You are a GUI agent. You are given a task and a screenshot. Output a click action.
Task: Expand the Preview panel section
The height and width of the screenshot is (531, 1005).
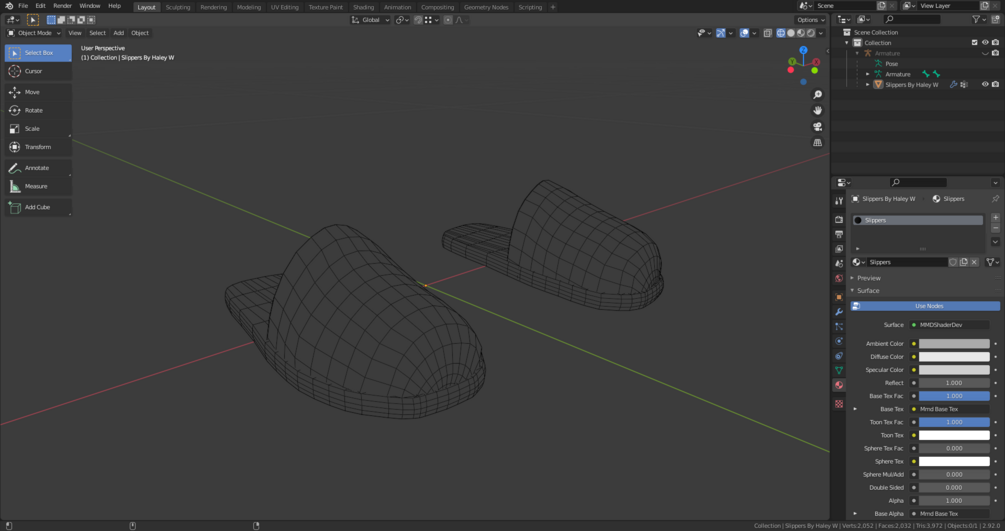coord(868,278)
